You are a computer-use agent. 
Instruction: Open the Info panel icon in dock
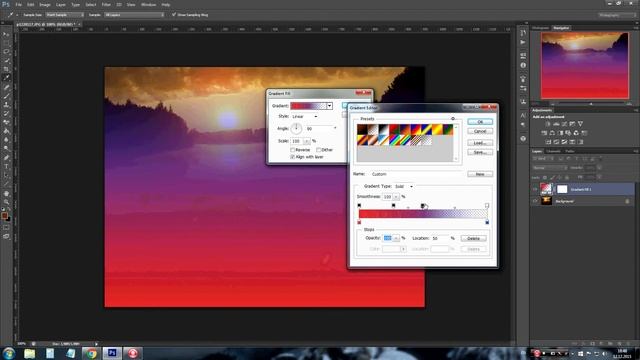[x=523, y=65]
